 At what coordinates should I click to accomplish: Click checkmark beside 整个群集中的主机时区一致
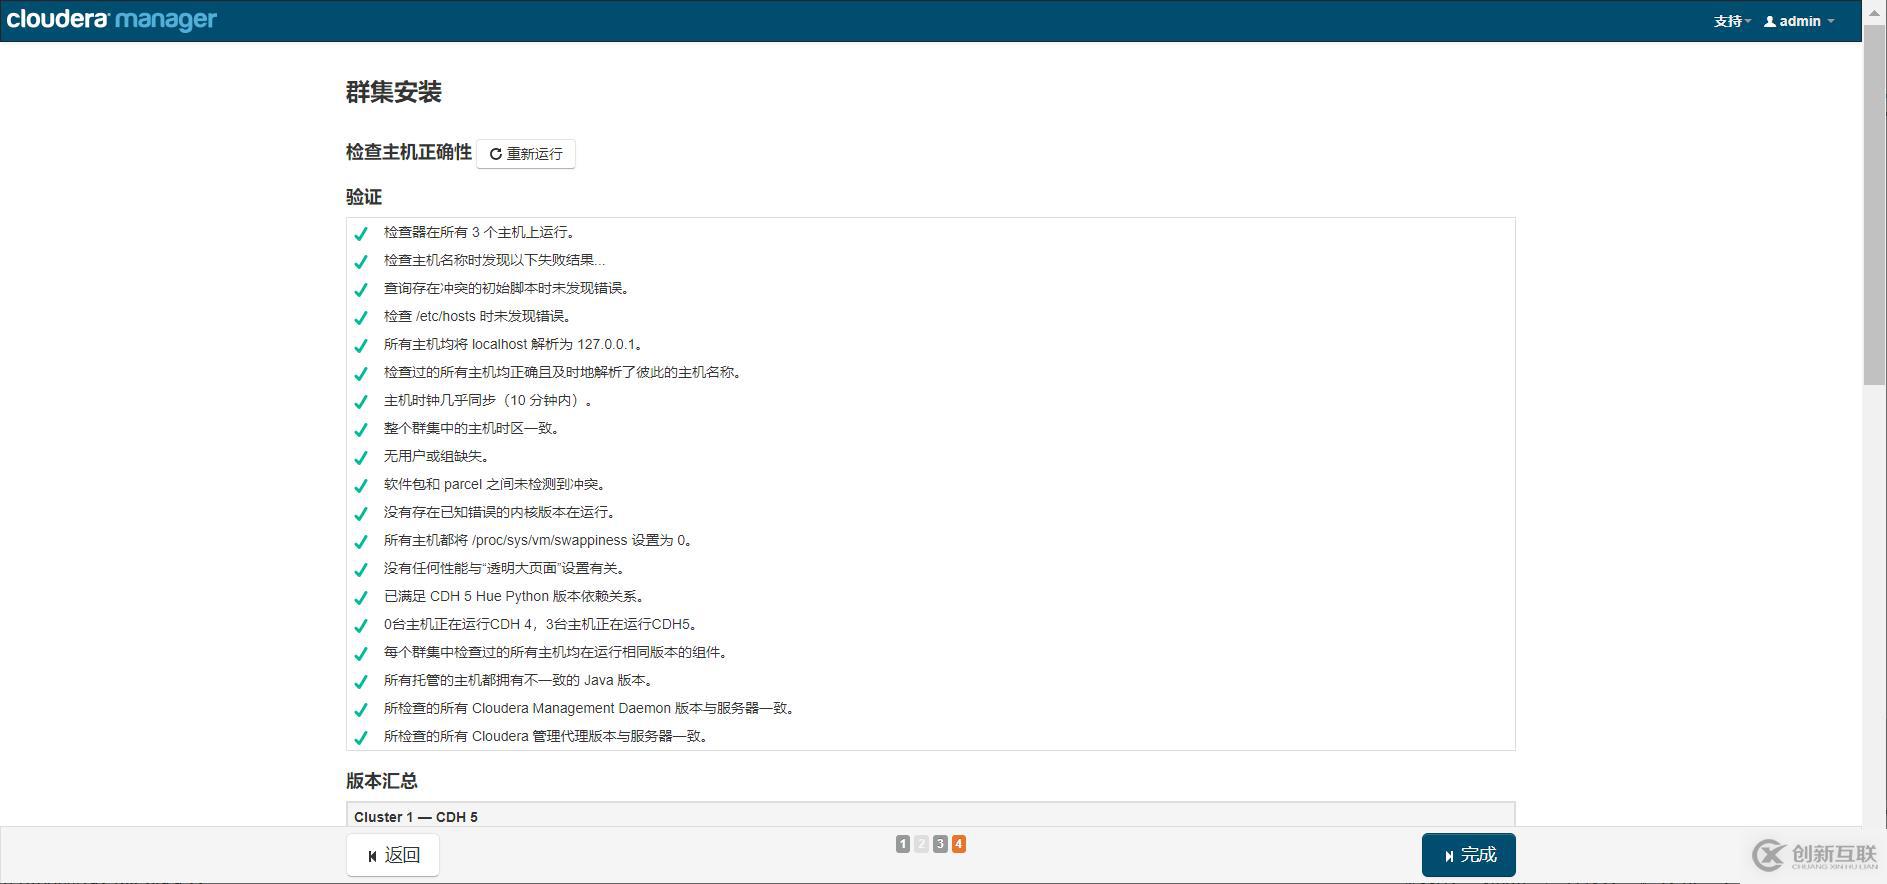click(361, 429)
